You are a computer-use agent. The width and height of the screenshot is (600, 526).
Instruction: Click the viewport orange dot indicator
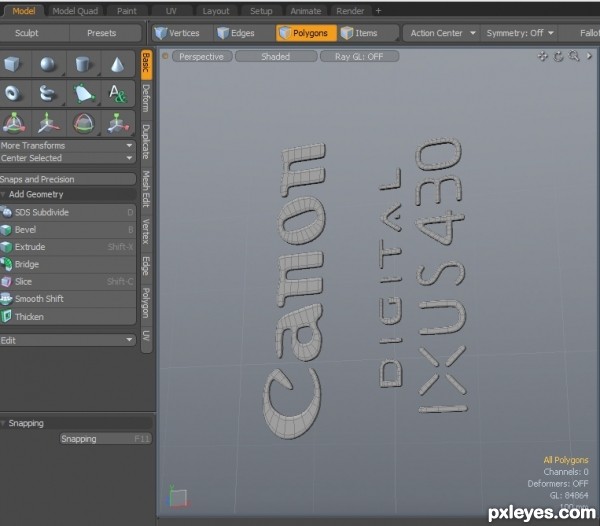click(165, 56)
